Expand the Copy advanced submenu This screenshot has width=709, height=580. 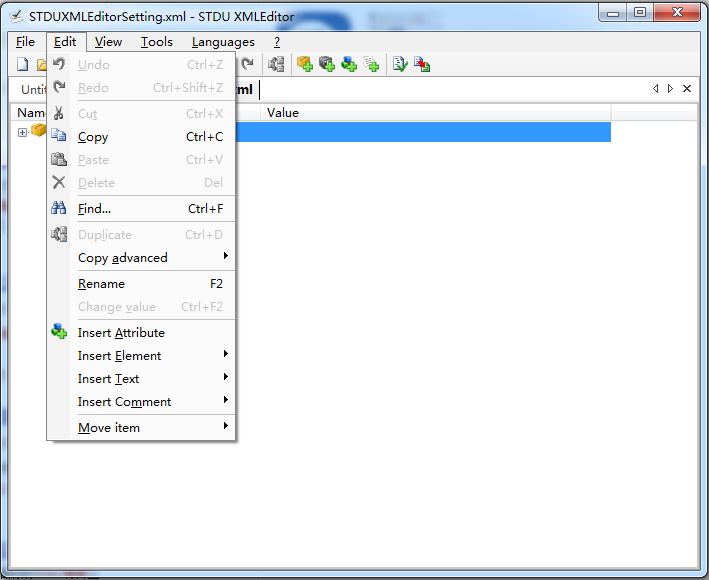point(141,258)
